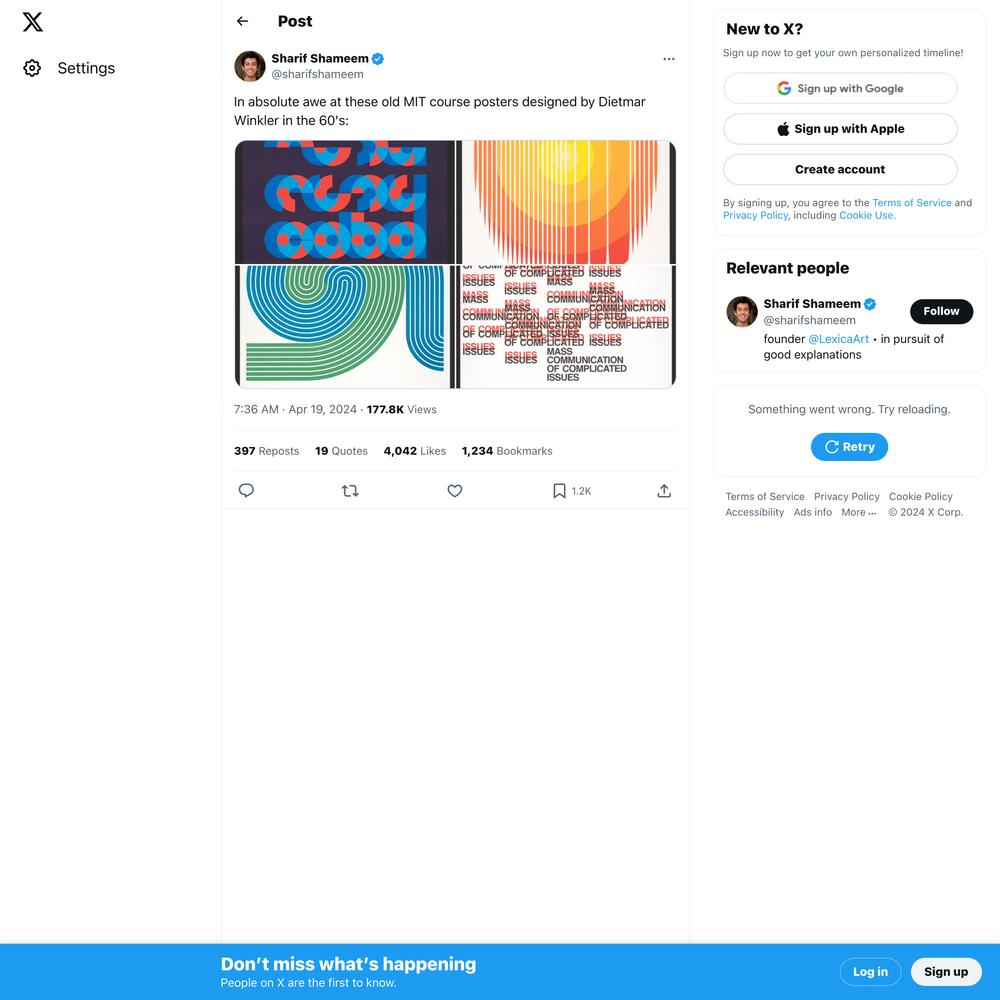Open the three-dot more menu on post
The height and width of the screenshot is (1000, 1000).
click(x=668, y=59)
